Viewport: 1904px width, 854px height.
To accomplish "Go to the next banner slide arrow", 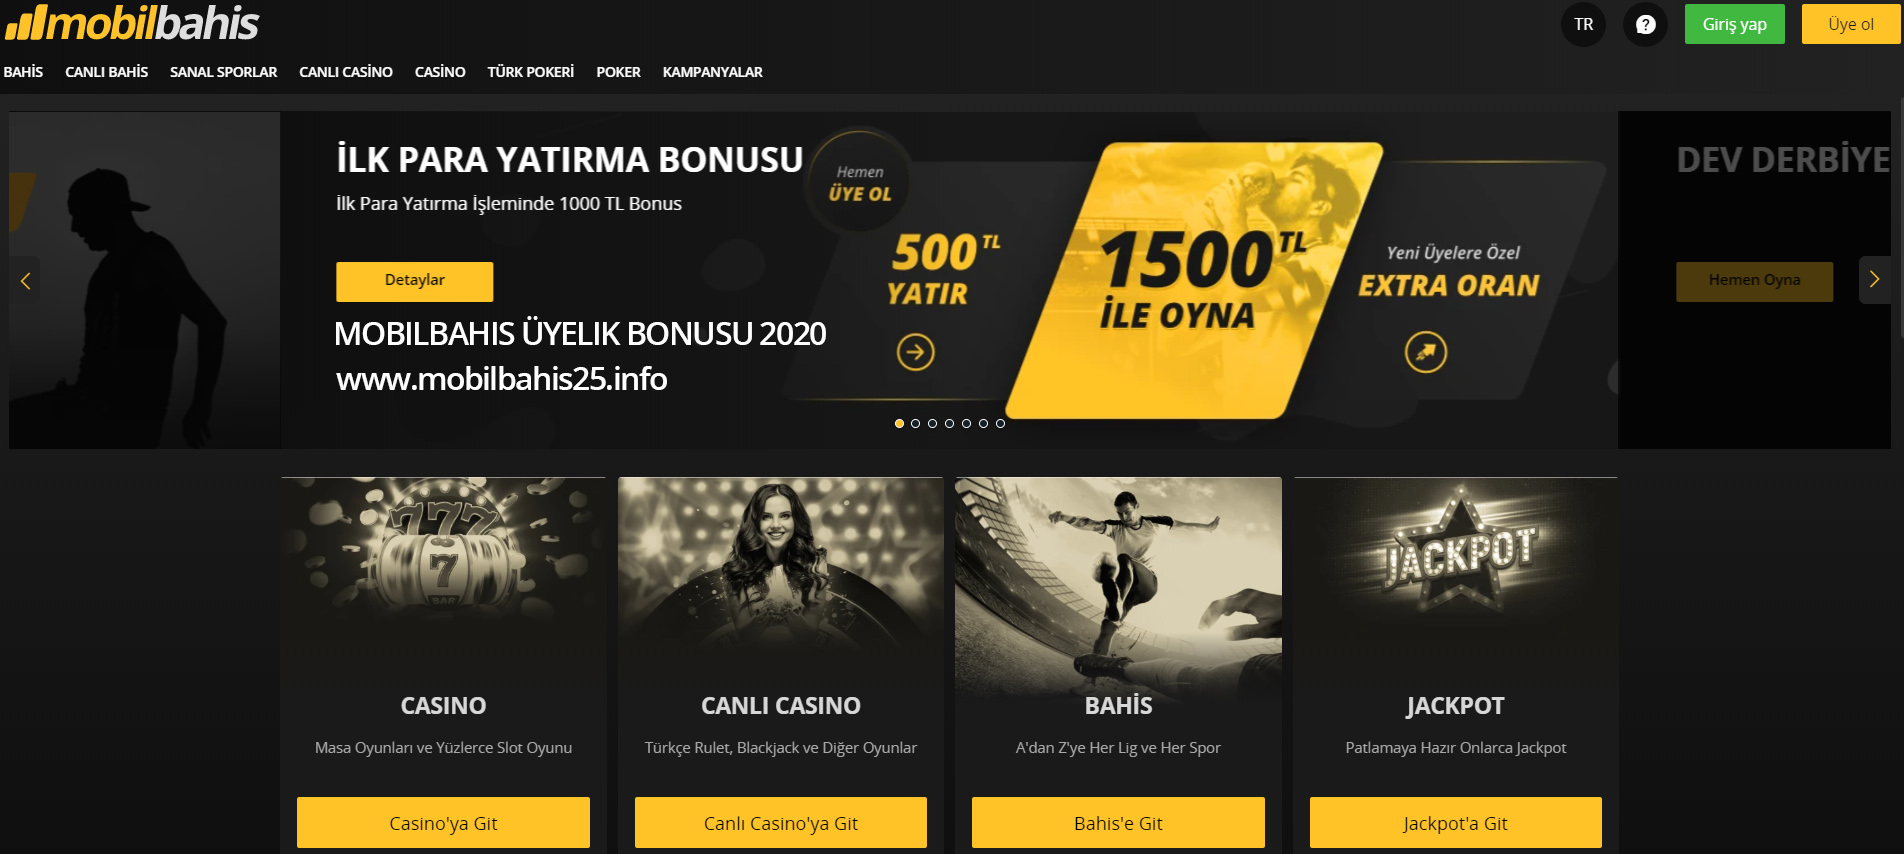I will coord(1875,280).
